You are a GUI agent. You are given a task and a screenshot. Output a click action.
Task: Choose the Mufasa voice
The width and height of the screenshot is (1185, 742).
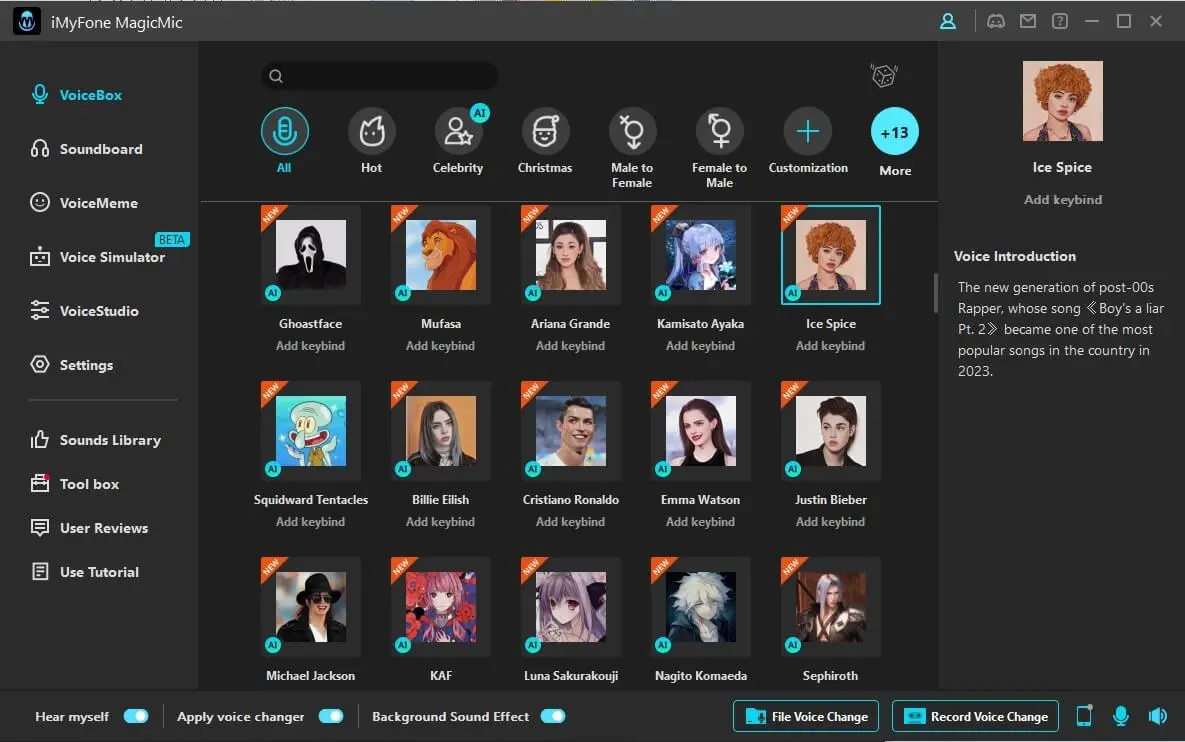(x=441, y=255)
